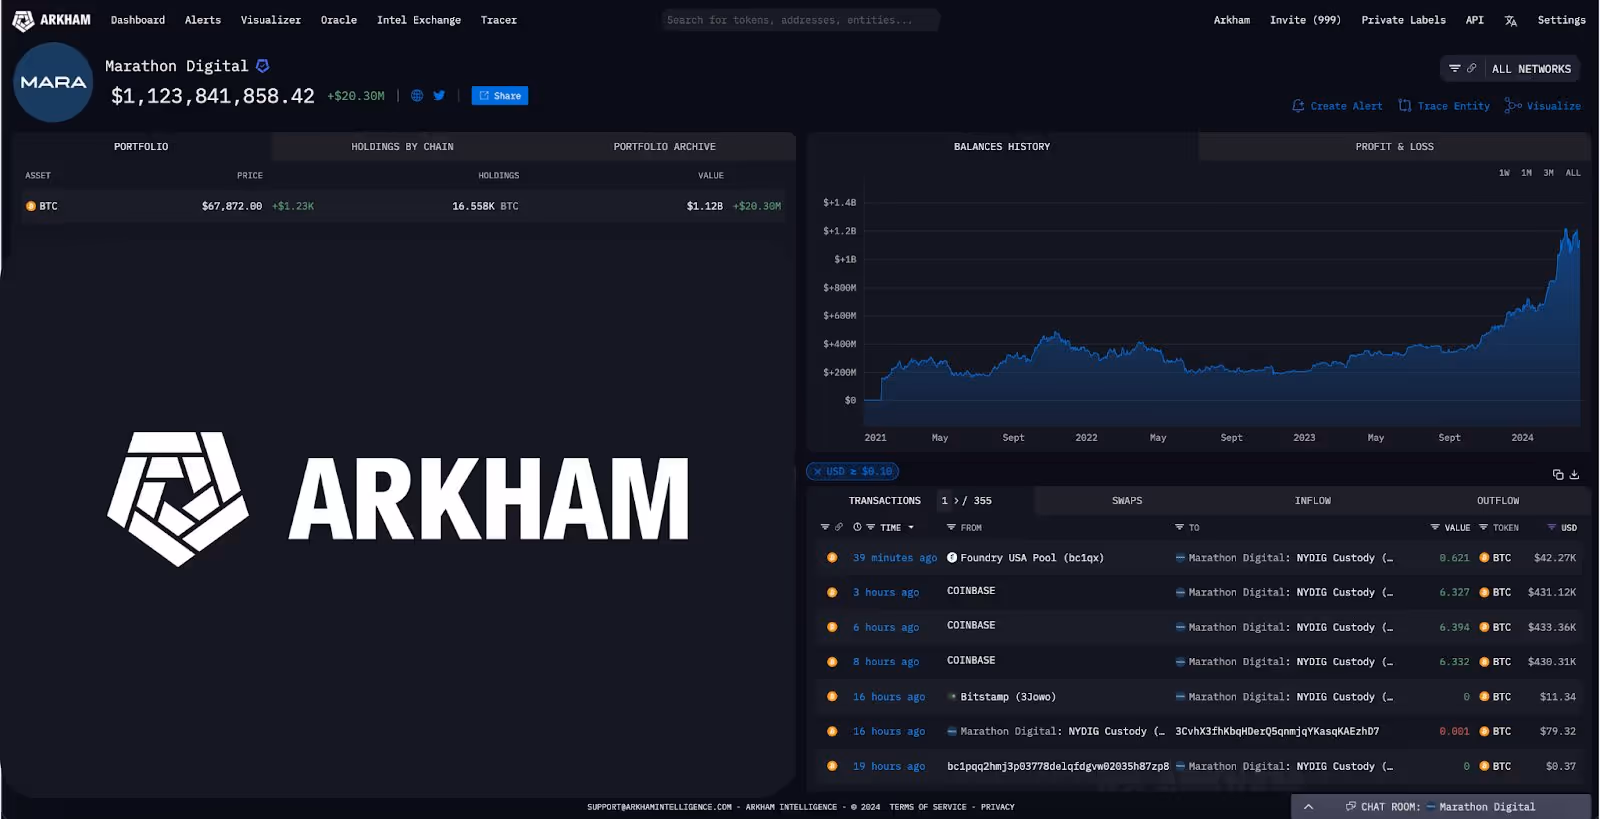Click the clock icon next to TIME
Viewport: 1600px width, 819px height.
pos(857,527)
